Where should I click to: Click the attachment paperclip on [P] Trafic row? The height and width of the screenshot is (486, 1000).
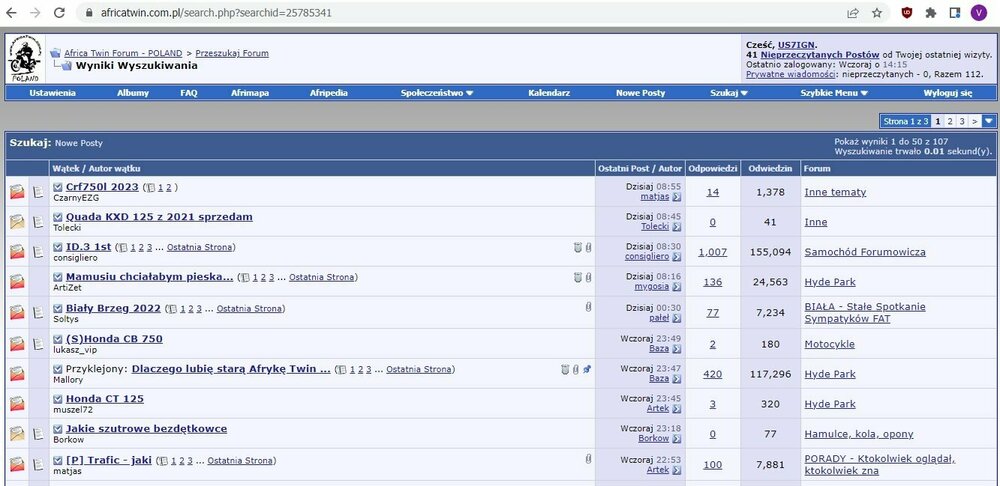point(588,458)
